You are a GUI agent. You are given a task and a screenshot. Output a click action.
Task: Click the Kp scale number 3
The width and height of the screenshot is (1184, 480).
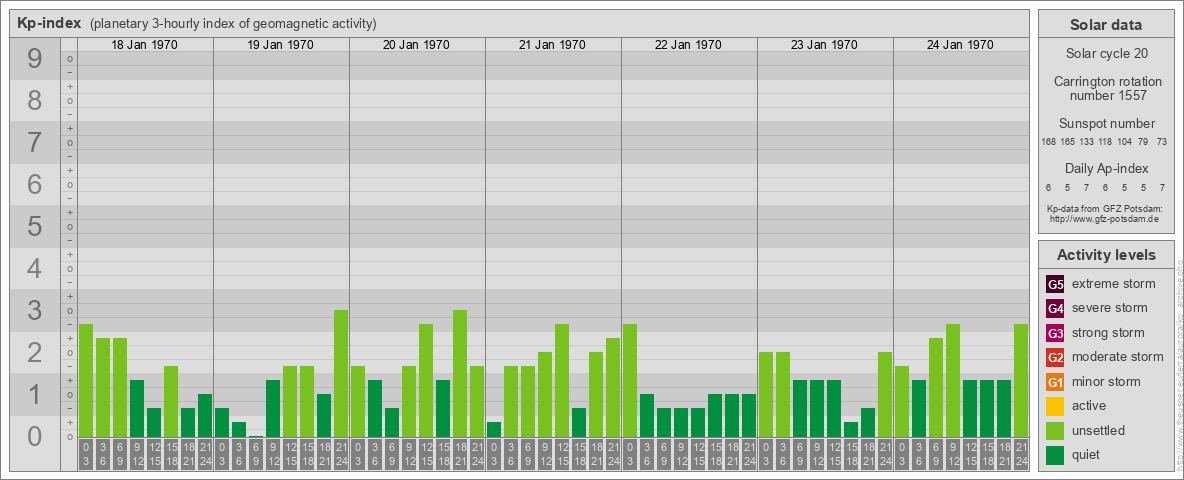[x=34, y=310]
